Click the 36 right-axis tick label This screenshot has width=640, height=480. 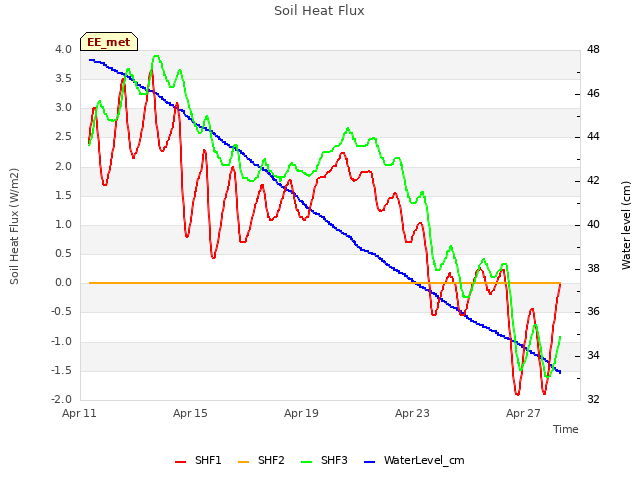click(593, 311)
